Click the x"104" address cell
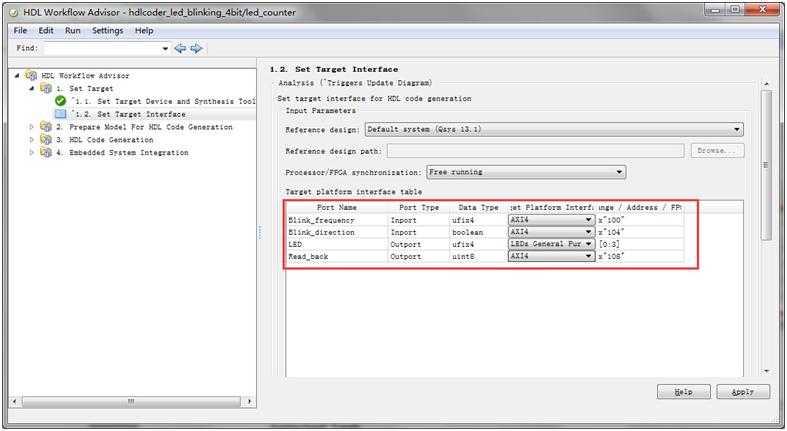This screenshot has width=787, height=431. pos(639,232)
